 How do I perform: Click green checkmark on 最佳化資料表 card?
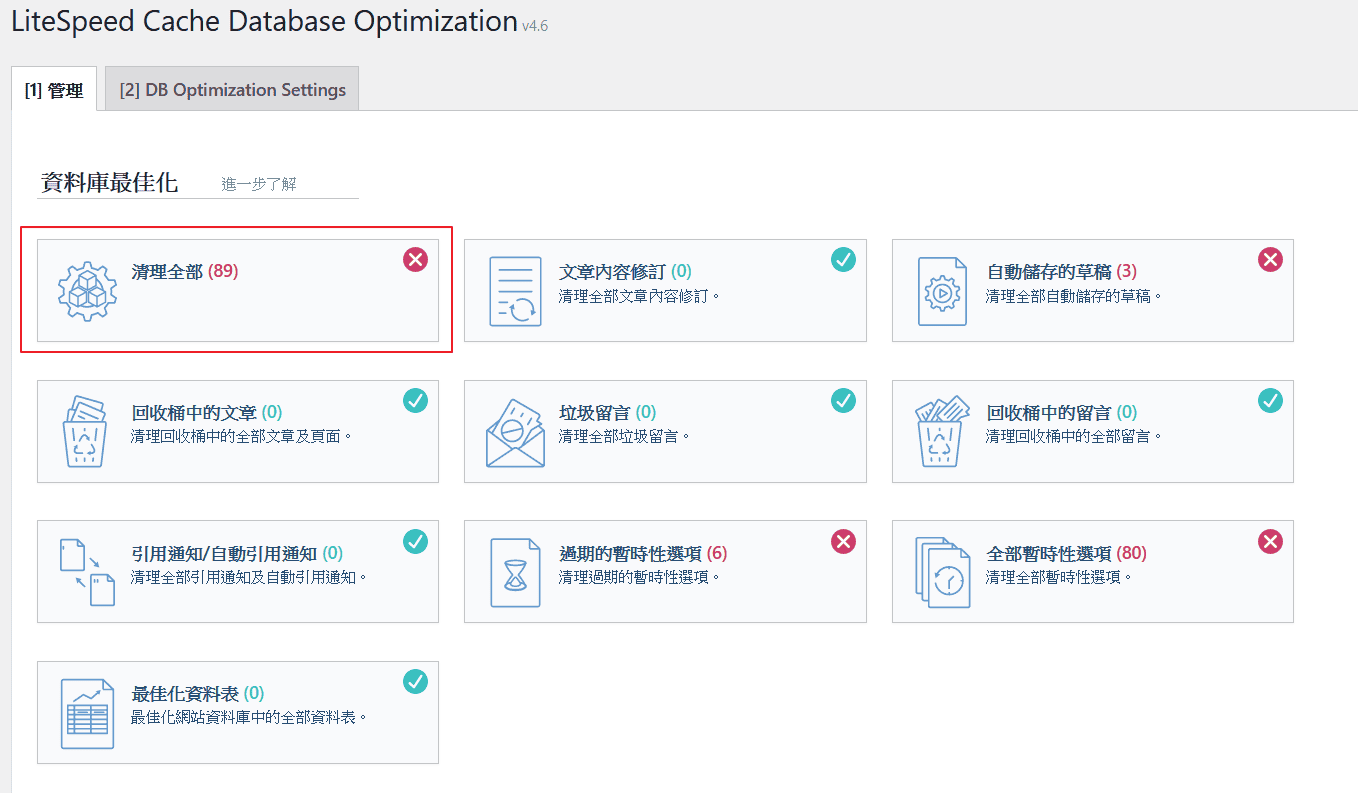[415, 682]
